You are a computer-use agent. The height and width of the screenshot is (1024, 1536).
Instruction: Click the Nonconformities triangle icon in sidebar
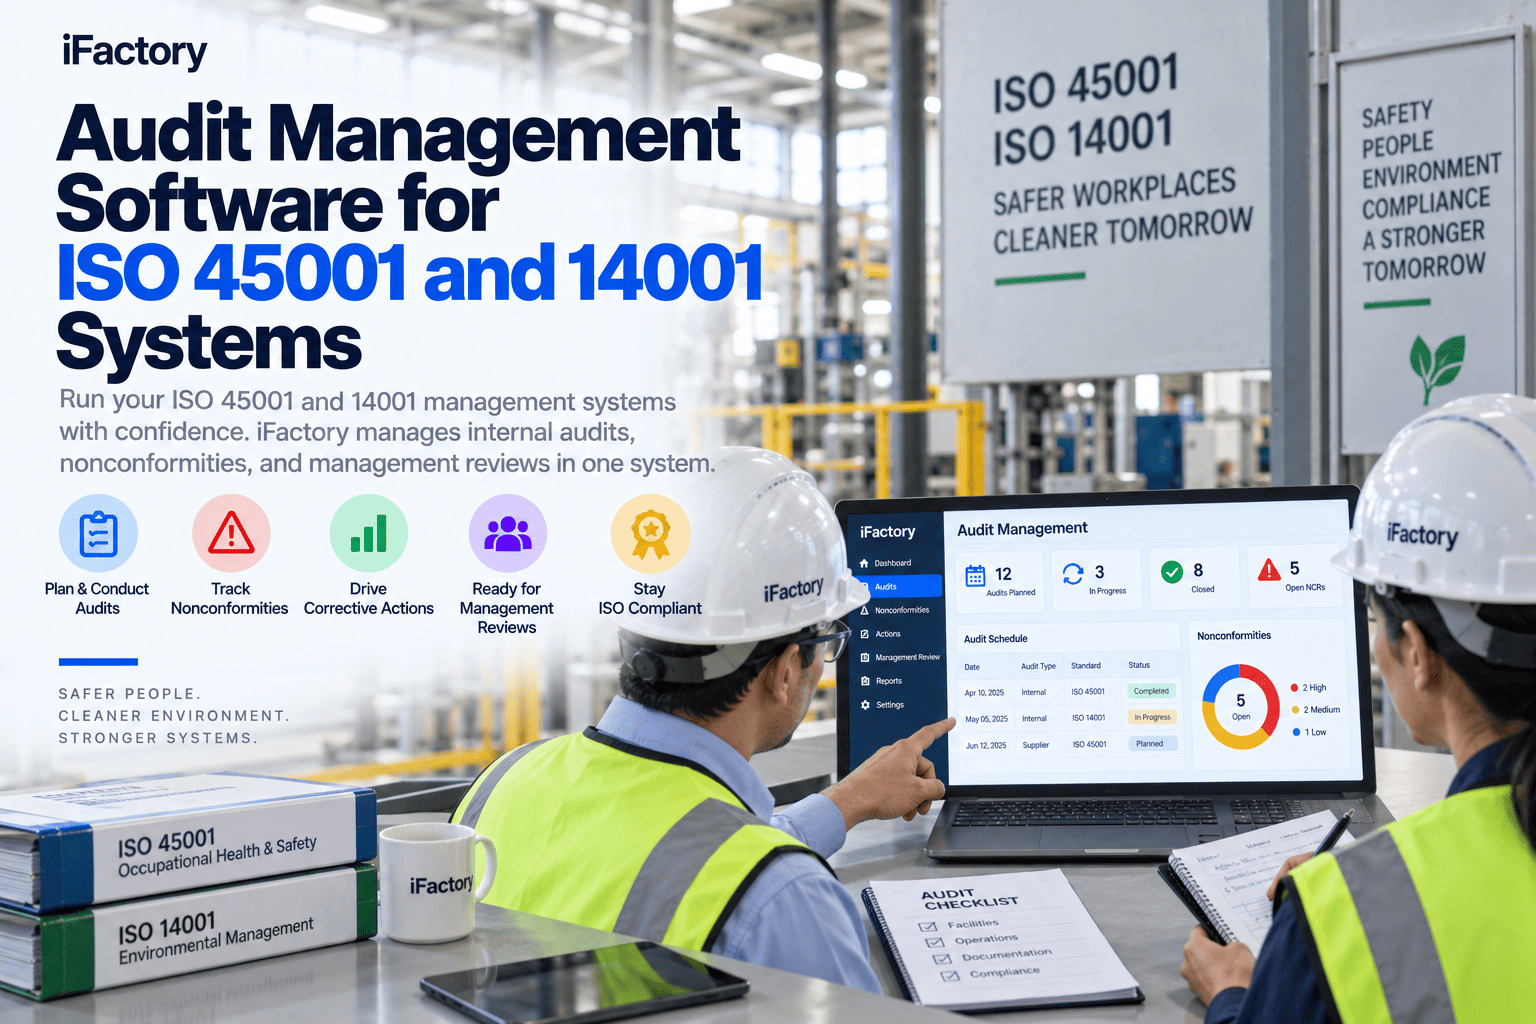(x=864, y=610)
